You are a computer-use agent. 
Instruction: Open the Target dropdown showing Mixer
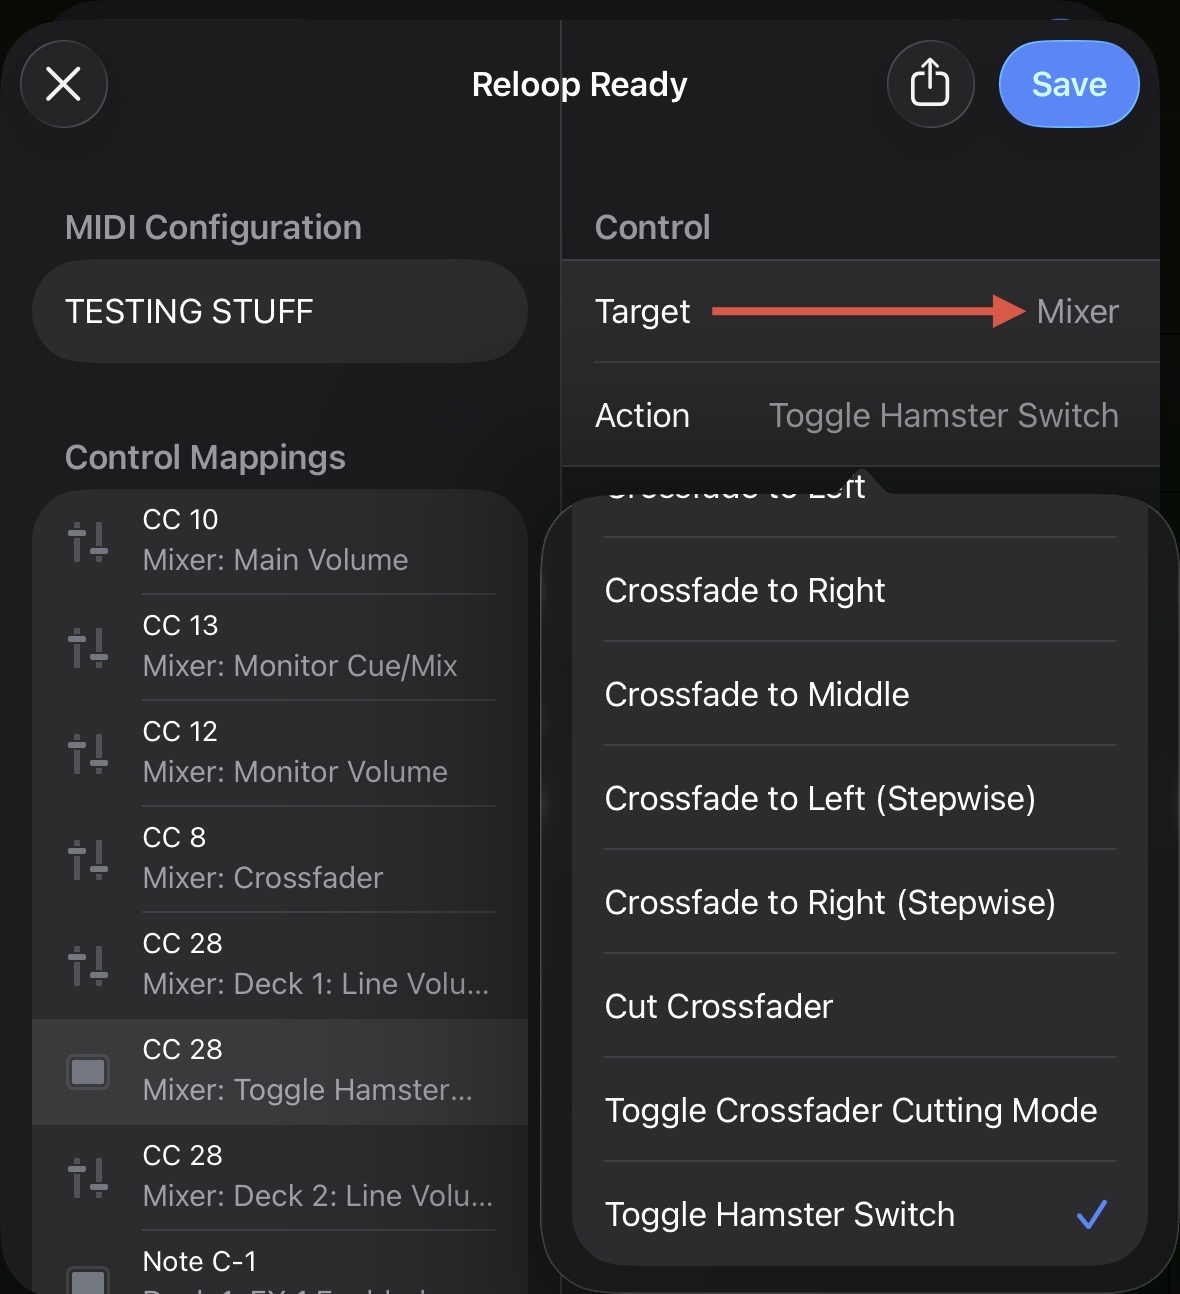tap(1076, 312)
